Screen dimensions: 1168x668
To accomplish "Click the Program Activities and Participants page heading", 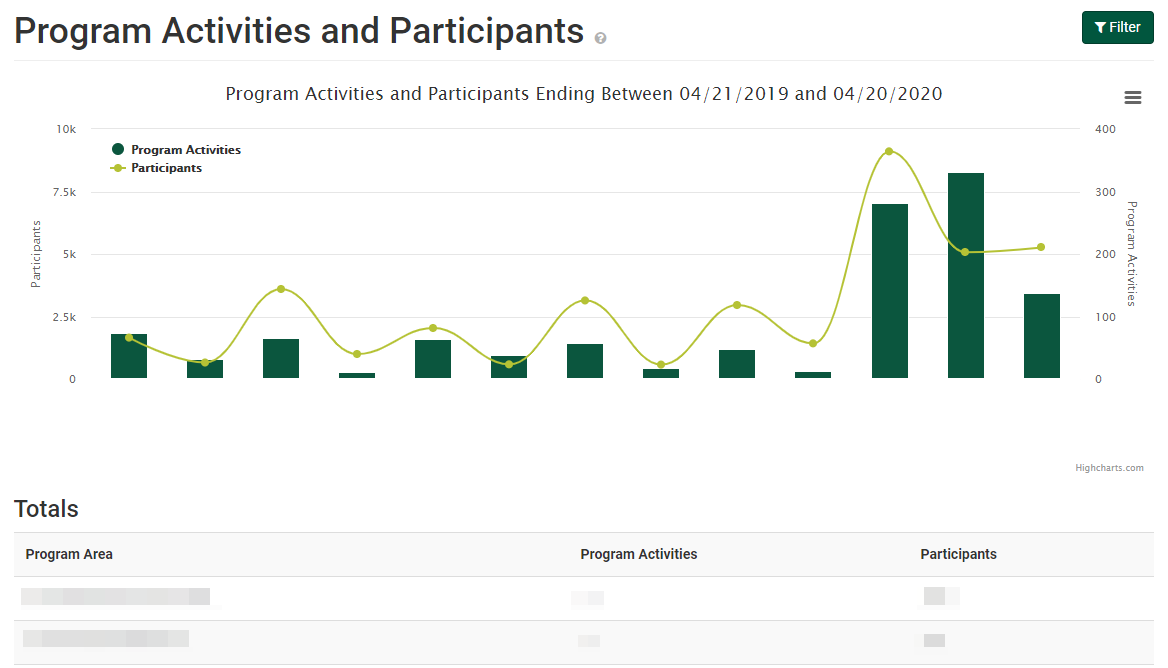I will (298, 30).
